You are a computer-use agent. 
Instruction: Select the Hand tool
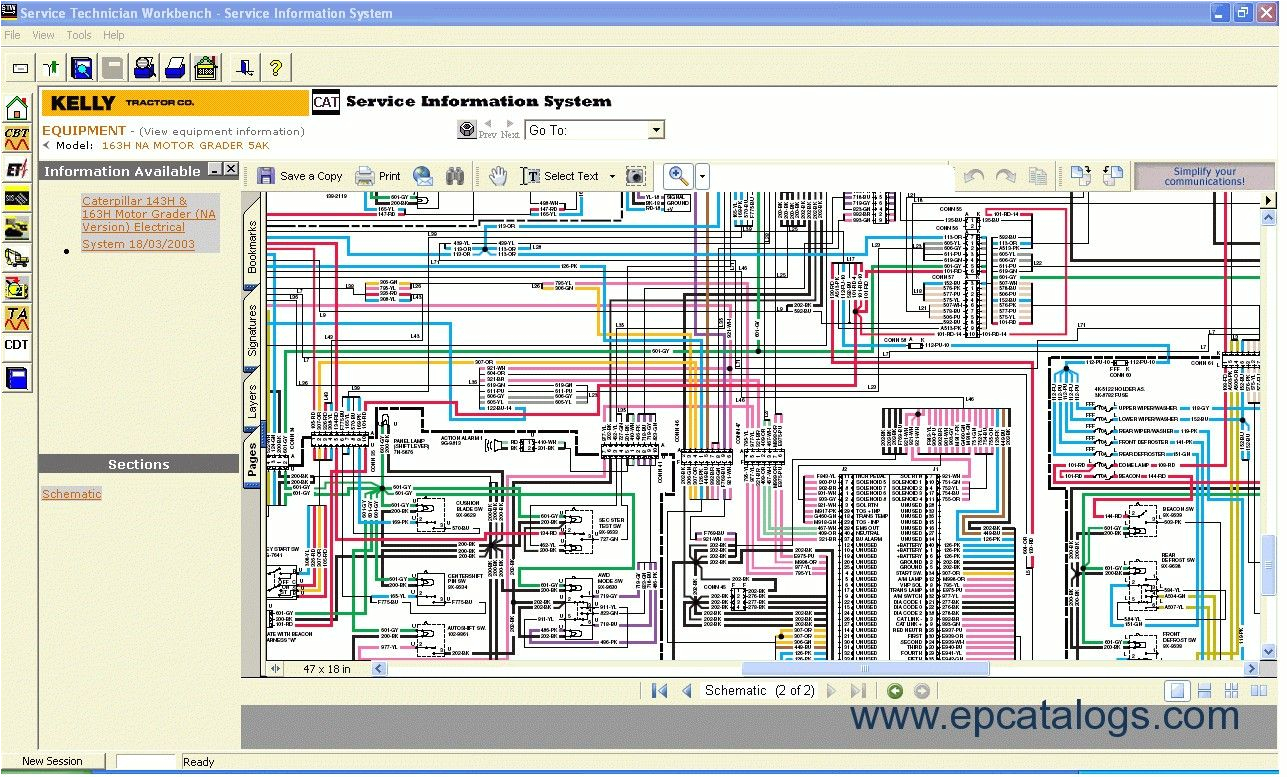coord(497,176)
